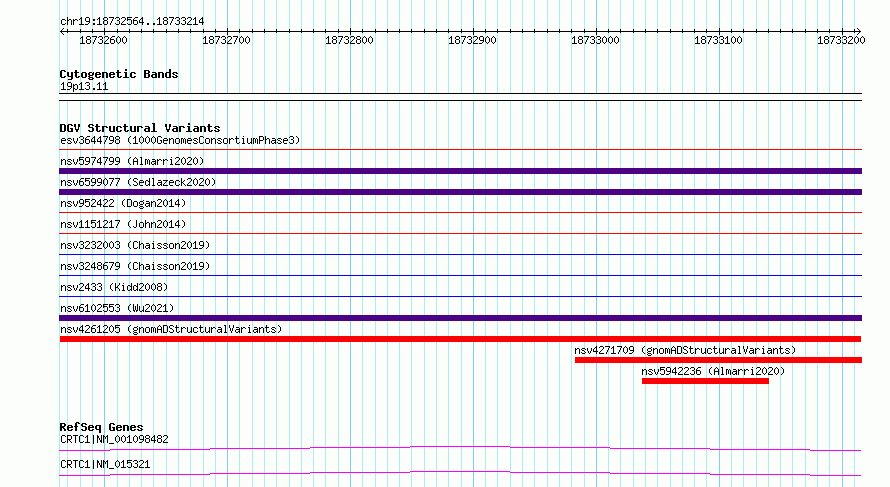Click ruler position label 18732600
890x487 pixels.
coord(103,40)
